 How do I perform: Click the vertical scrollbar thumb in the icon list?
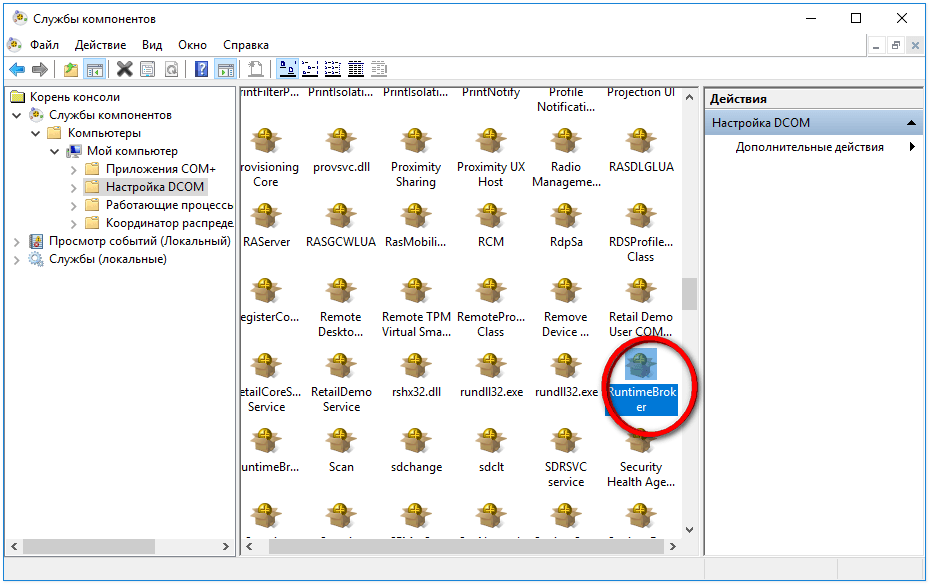click(x=689, y=294)
